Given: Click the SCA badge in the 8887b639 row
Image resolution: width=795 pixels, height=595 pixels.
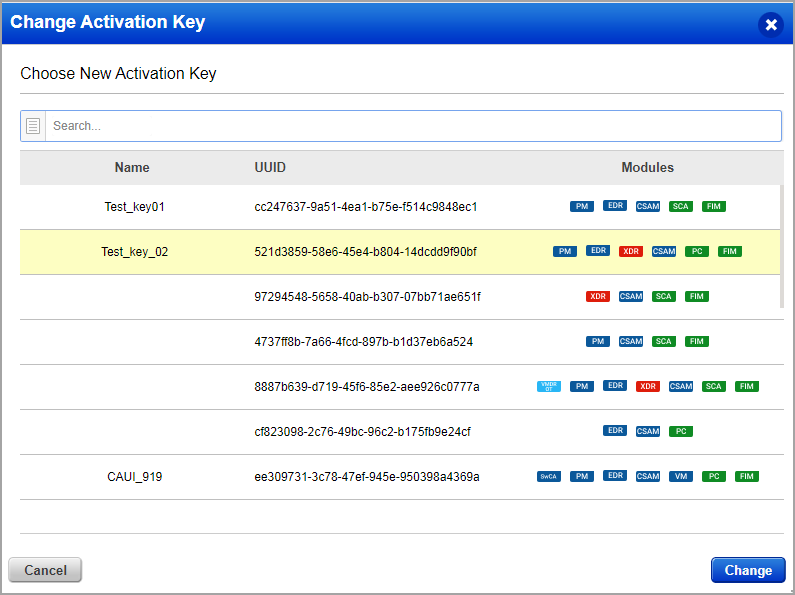Looking at the screenshot, I should pos(713,386).
